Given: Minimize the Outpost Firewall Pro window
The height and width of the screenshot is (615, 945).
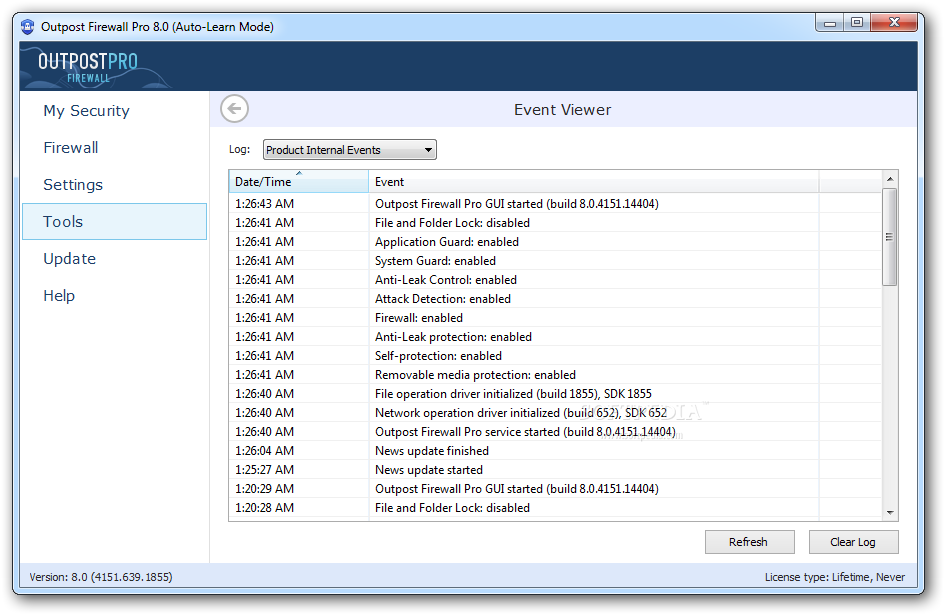Looking at the screenshot, I should click(830, 23).
